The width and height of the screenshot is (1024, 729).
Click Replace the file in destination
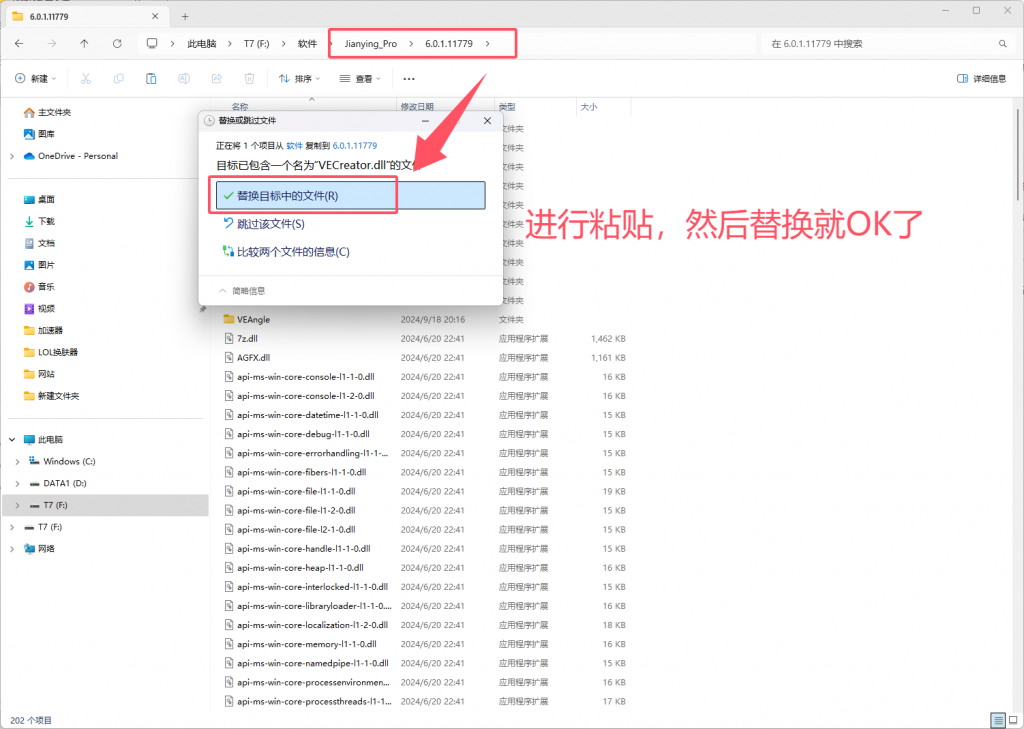pos(351,195)
